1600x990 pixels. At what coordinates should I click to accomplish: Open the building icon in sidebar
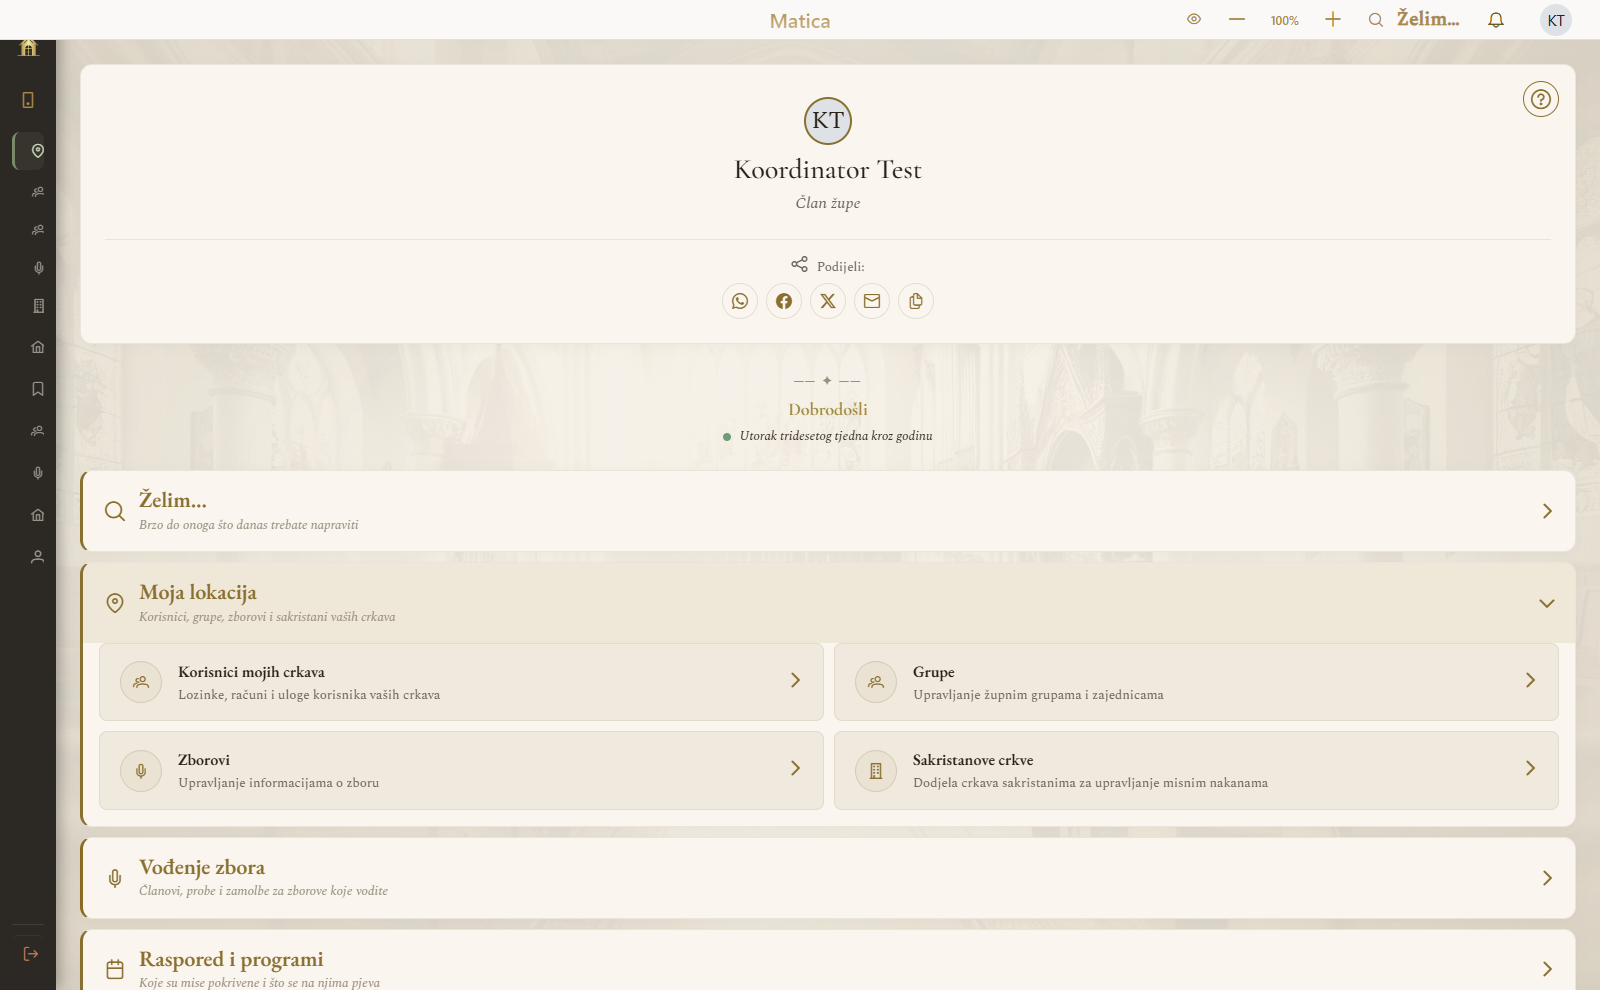[x=38, y=306]
